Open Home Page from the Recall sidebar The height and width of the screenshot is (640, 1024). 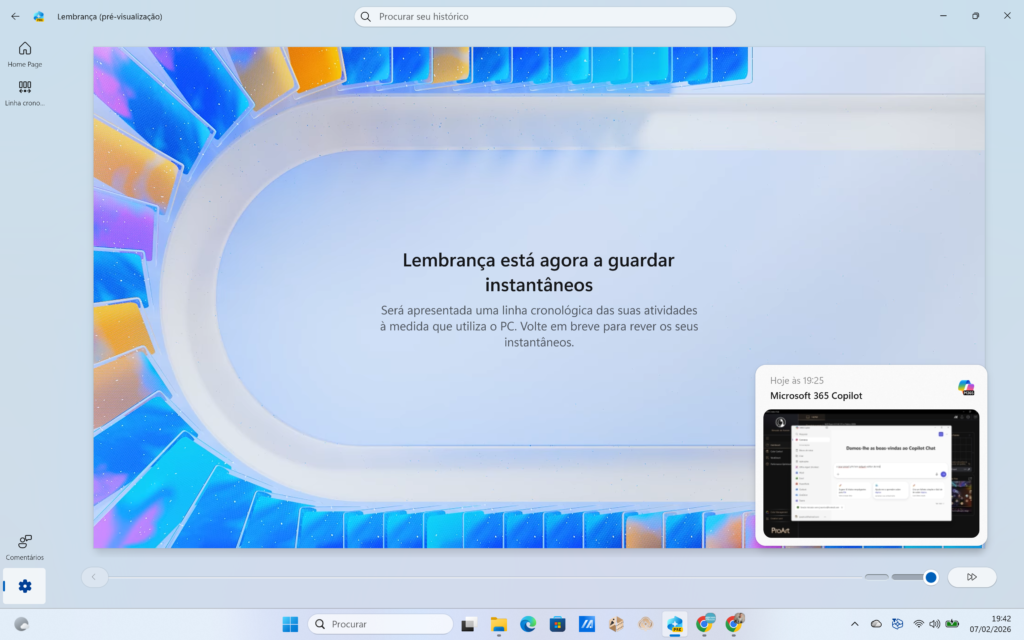23,52
